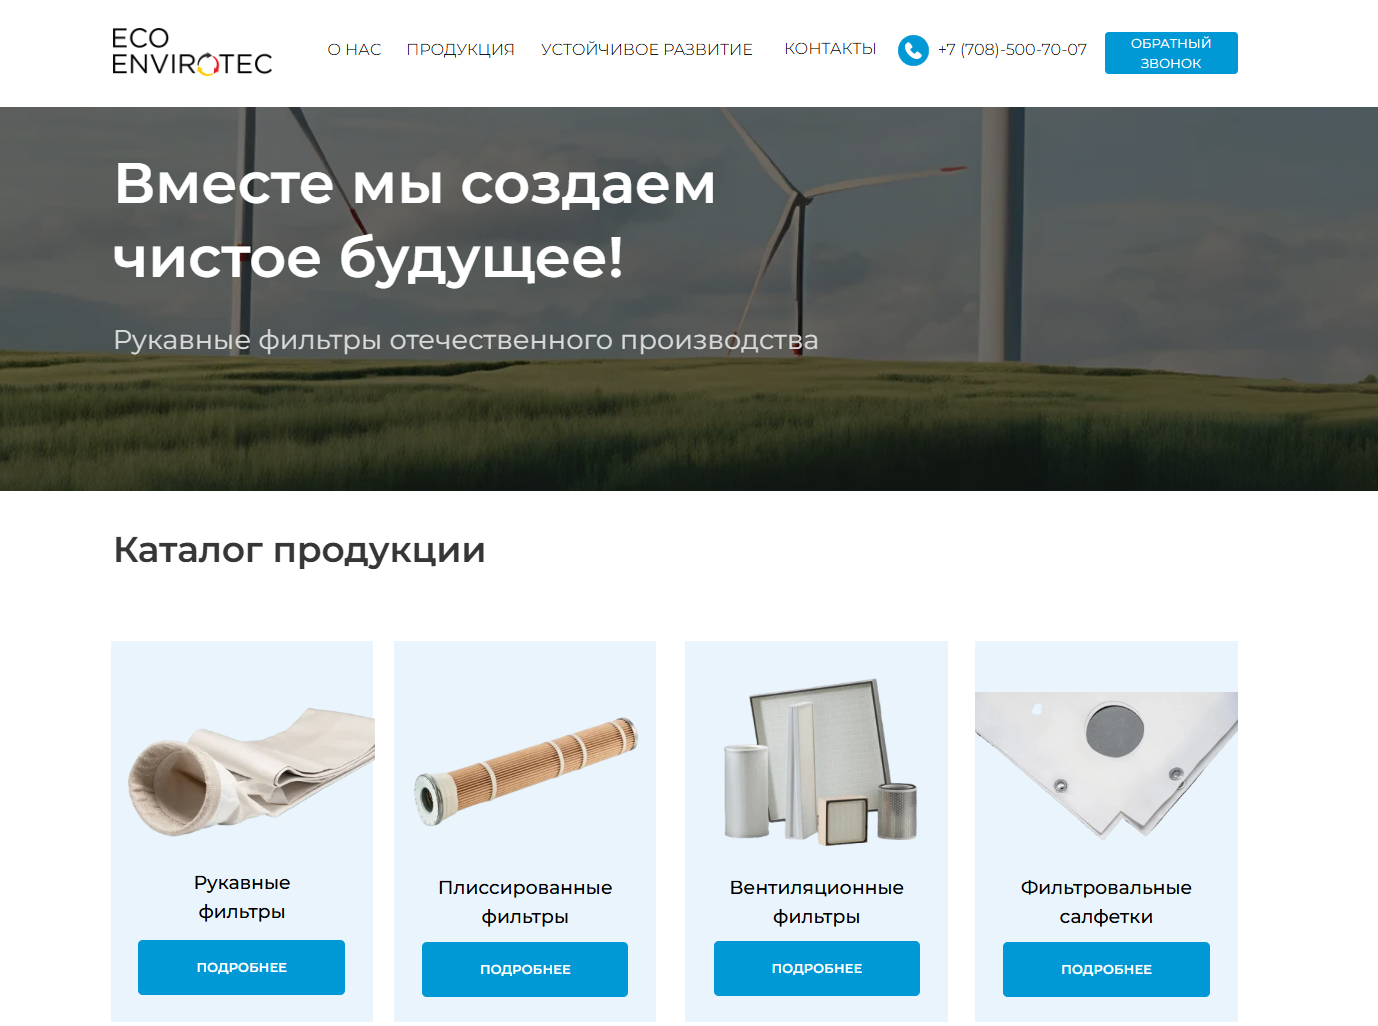Viewport: 1378px width, 1026px height.
Task: Open the Фильтровальные салфетки title link
Action: click(1106, 902)
